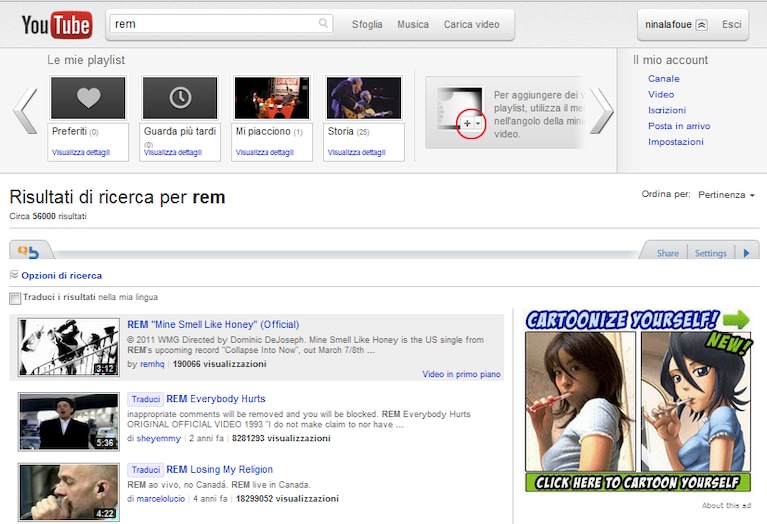Click Click Here To Cartoon Yourself banner
This screenshot has width=767, height=524.
coord(638,482)
